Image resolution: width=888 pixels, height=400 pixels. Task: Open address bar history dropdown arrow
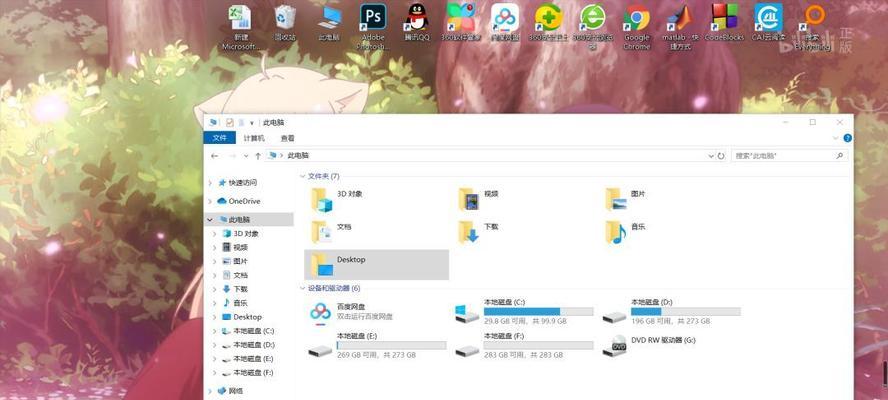[711, 155]
